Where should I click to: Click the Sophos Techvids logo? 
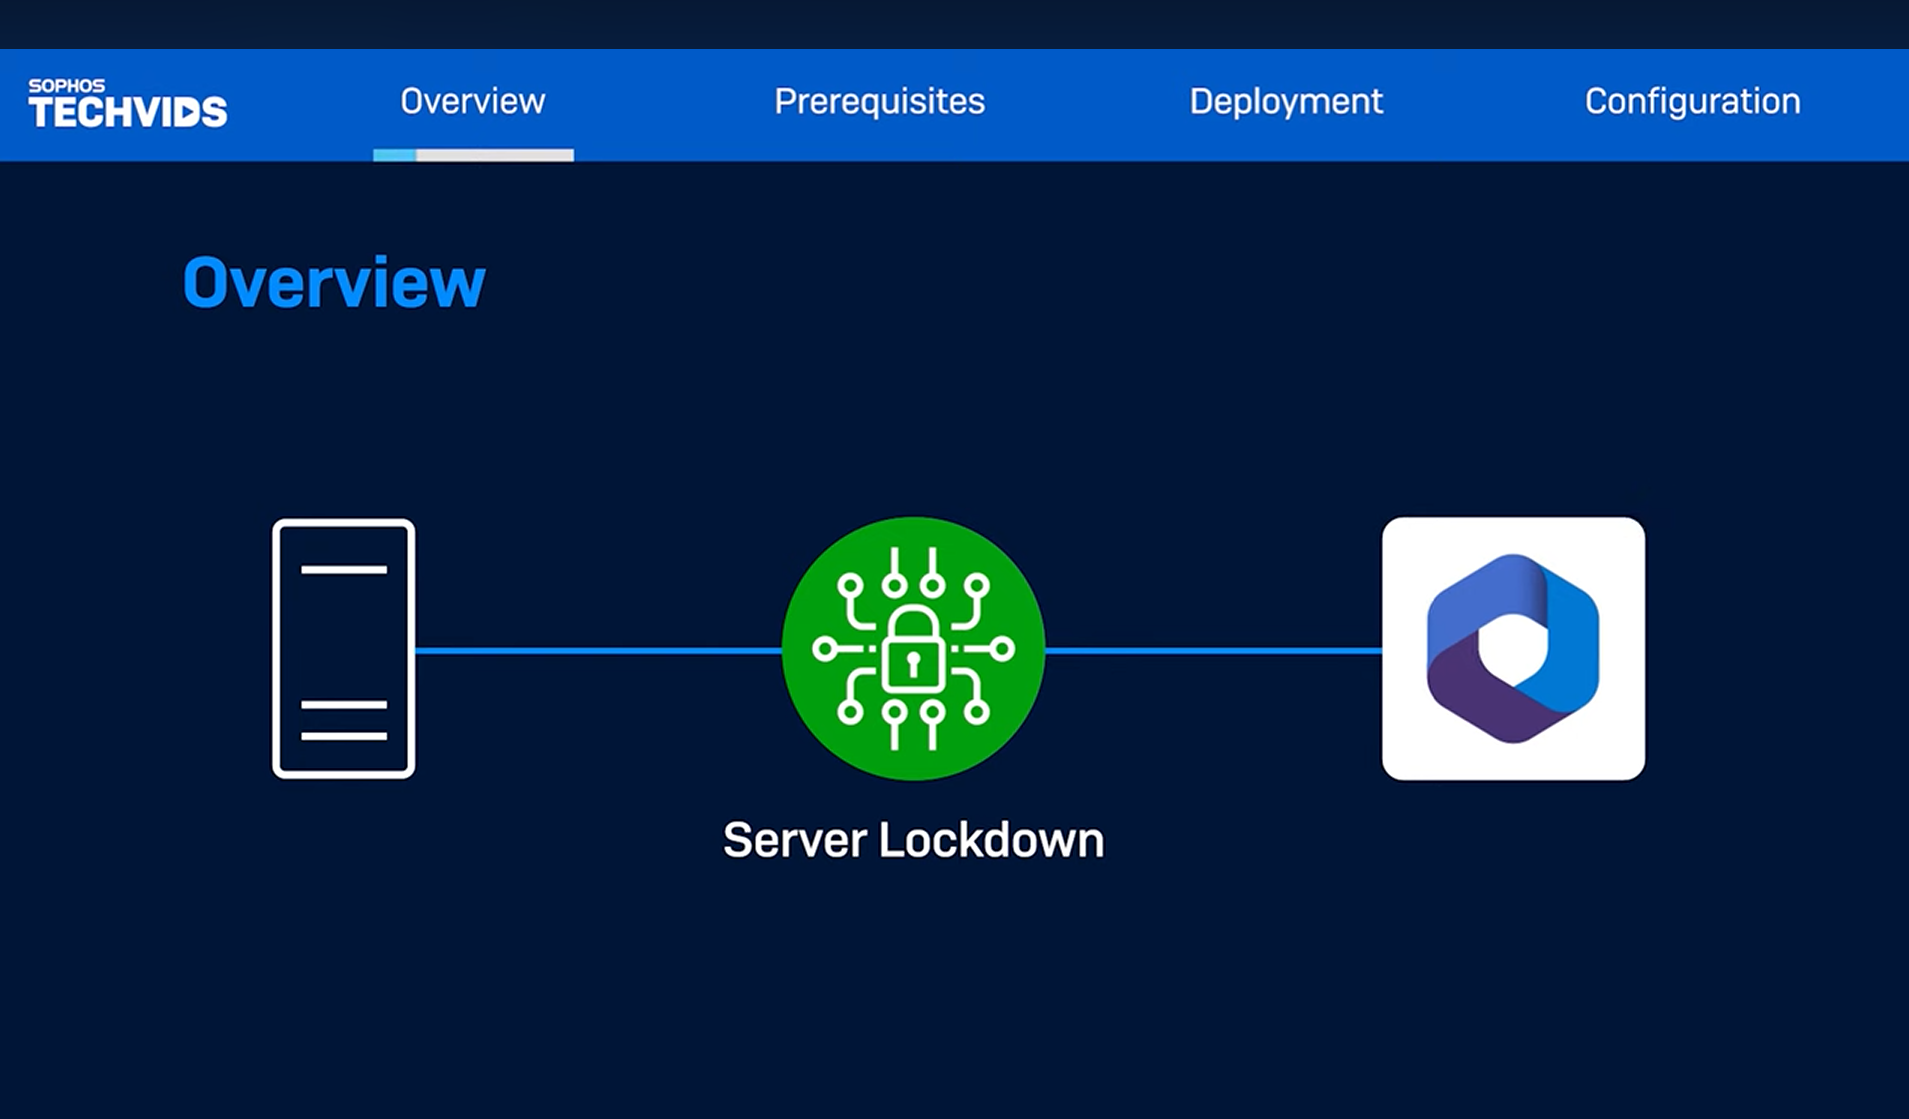(127, 103)
